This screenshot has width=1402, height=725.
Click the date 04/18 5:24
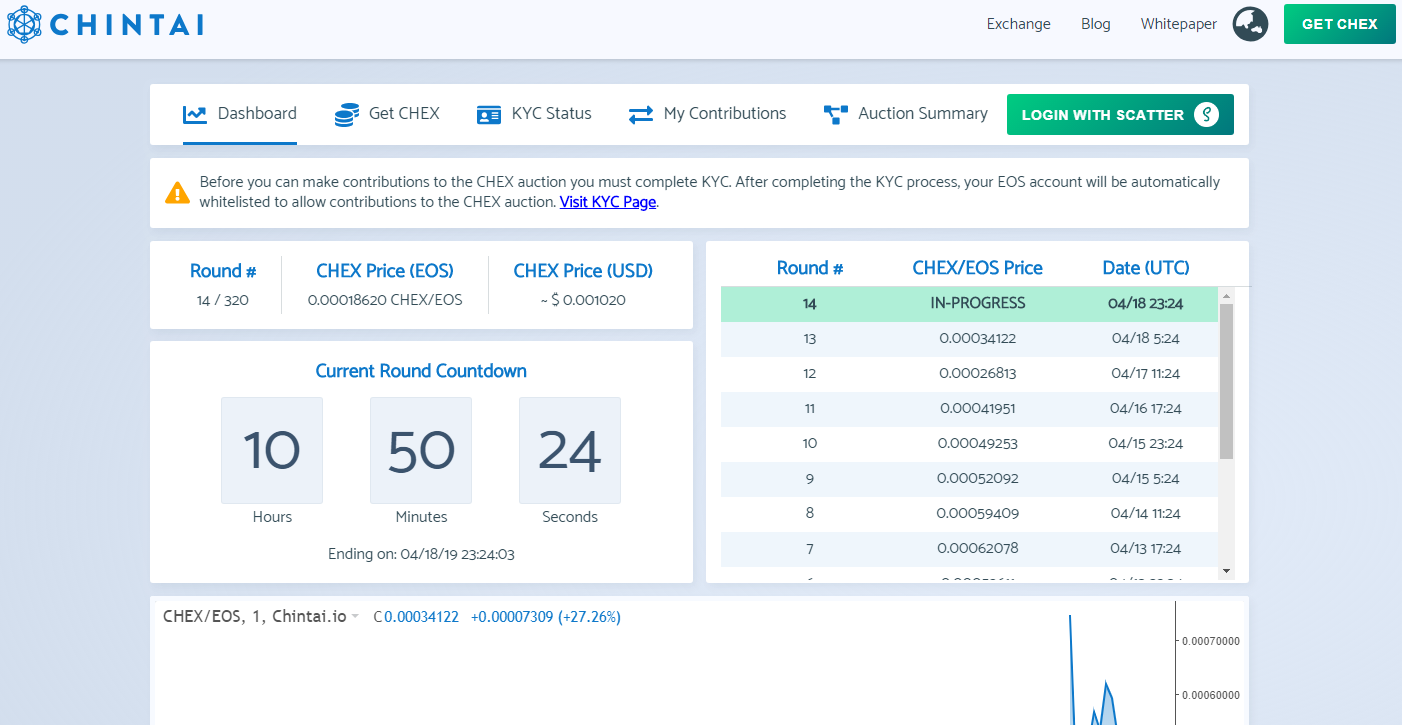click(x=1146, y=338)
